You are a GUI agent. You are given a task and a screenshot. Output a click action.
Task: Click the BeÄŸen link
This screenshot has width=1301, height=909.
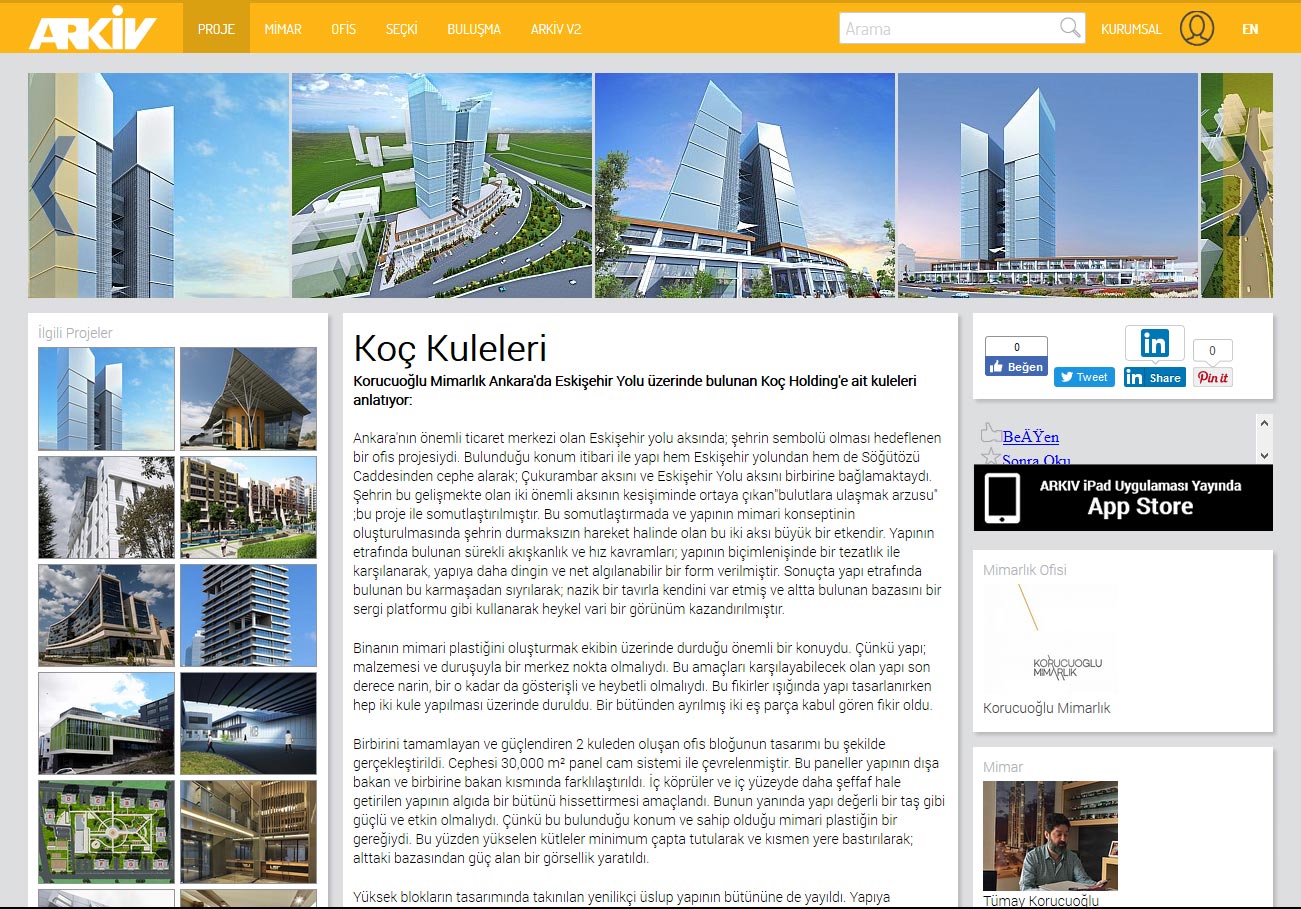[x=1031, y=437]
